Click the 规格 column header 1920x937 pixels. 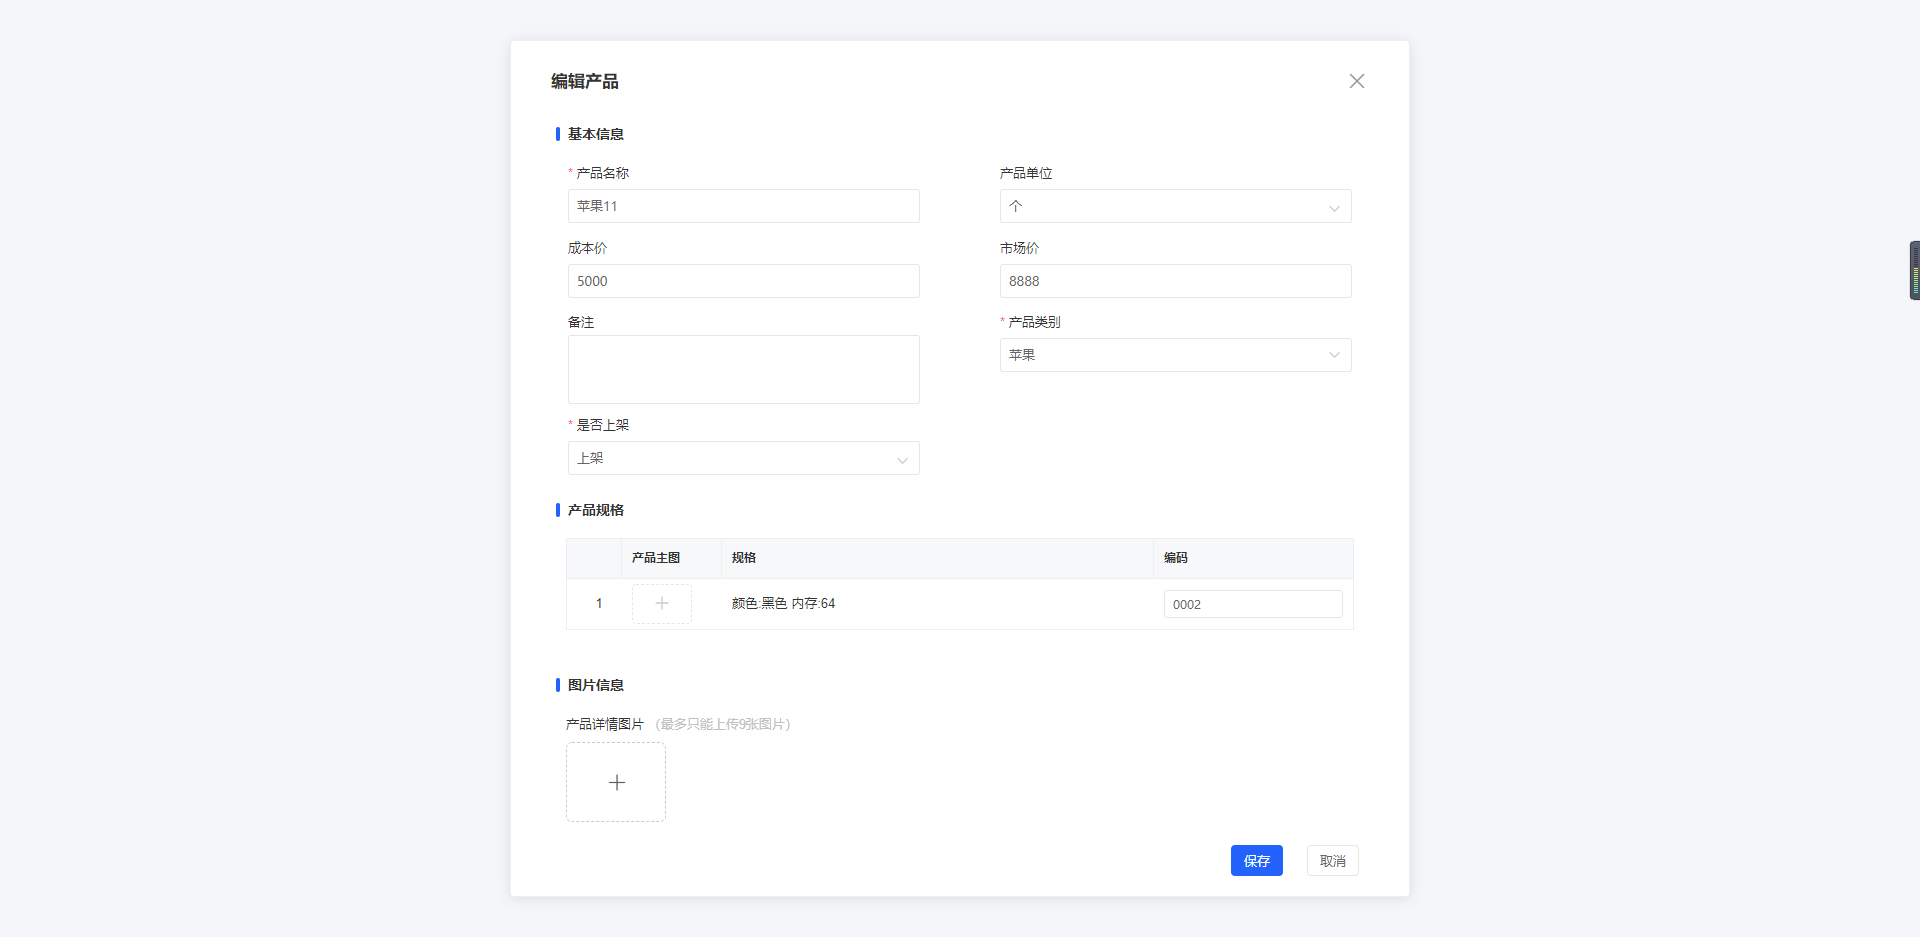click(x=743, y=558)
